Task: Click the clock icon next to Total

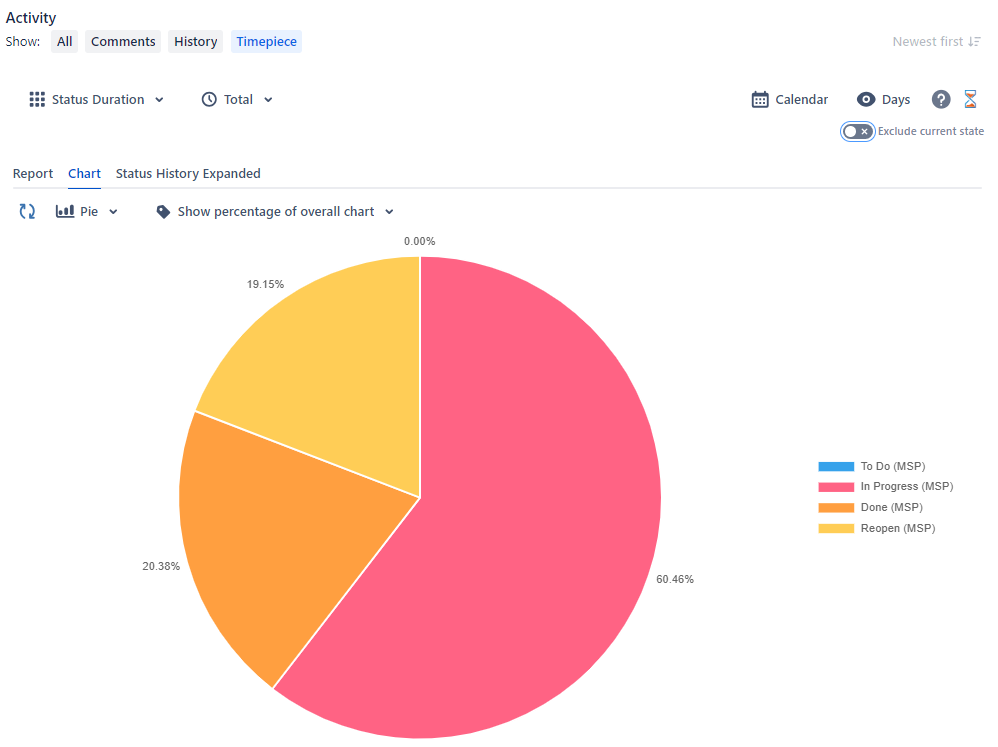Action: pyautogui.click(x=209, y=99)
